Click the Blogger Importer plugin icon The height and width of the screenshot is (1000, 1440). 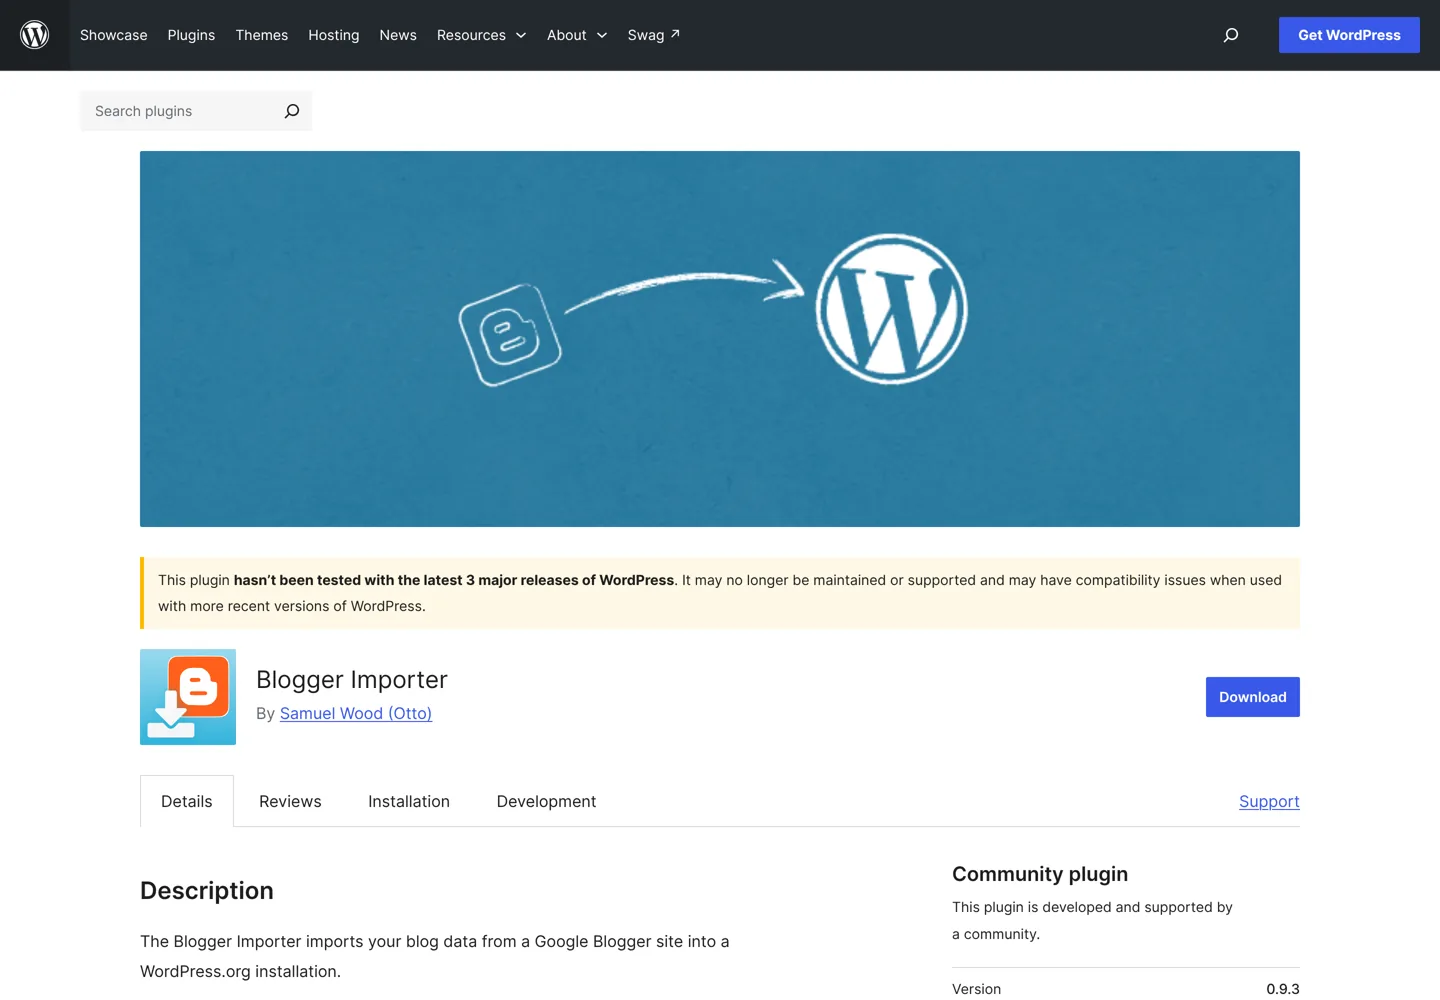click(x=188, y=697)
